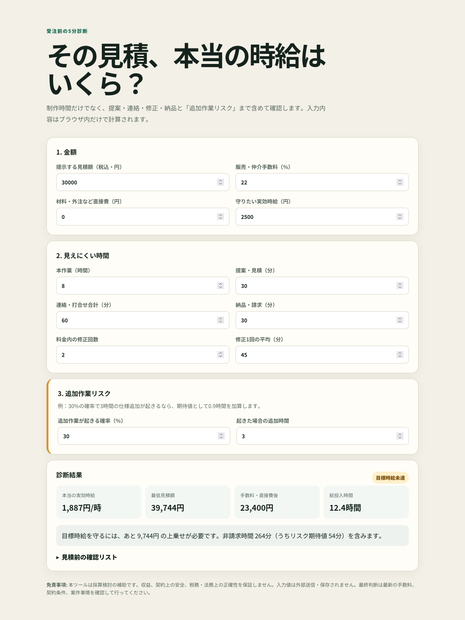
Task: Click the stepper in the estimate amount field
Action: [221, 182]
